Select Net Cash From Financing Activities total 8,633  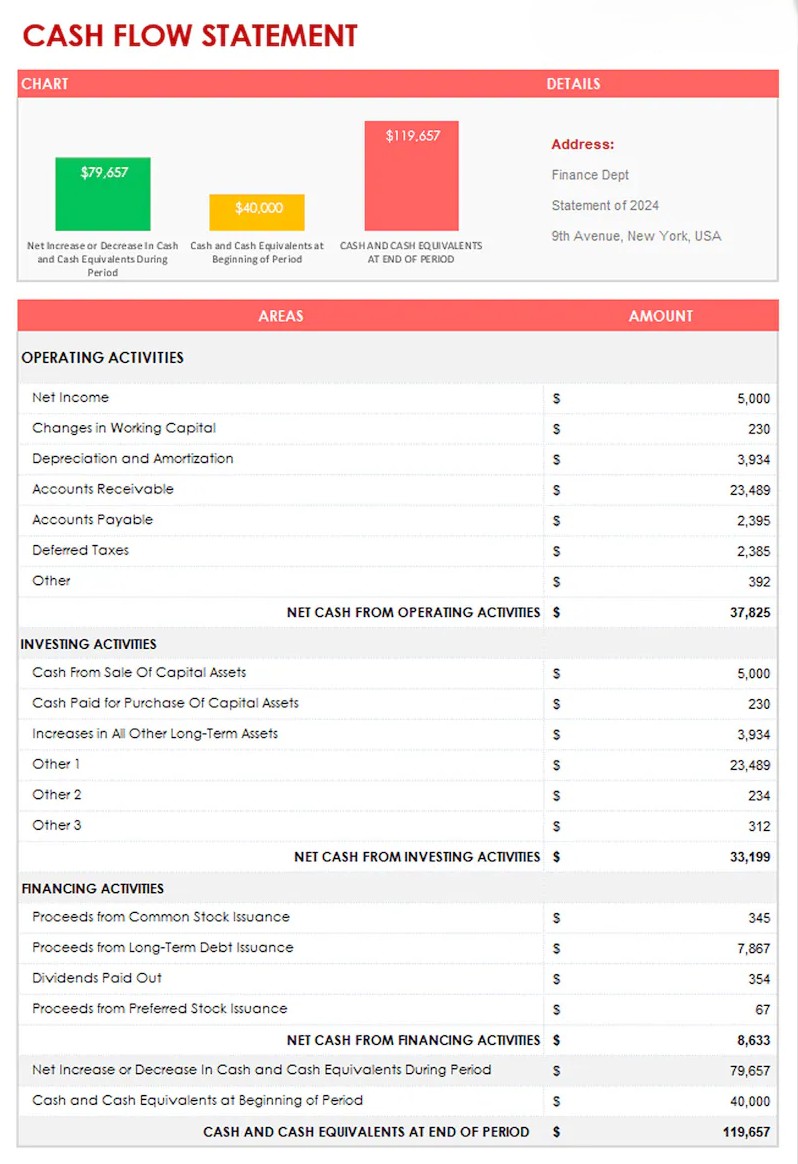[x=753, y=1040]
